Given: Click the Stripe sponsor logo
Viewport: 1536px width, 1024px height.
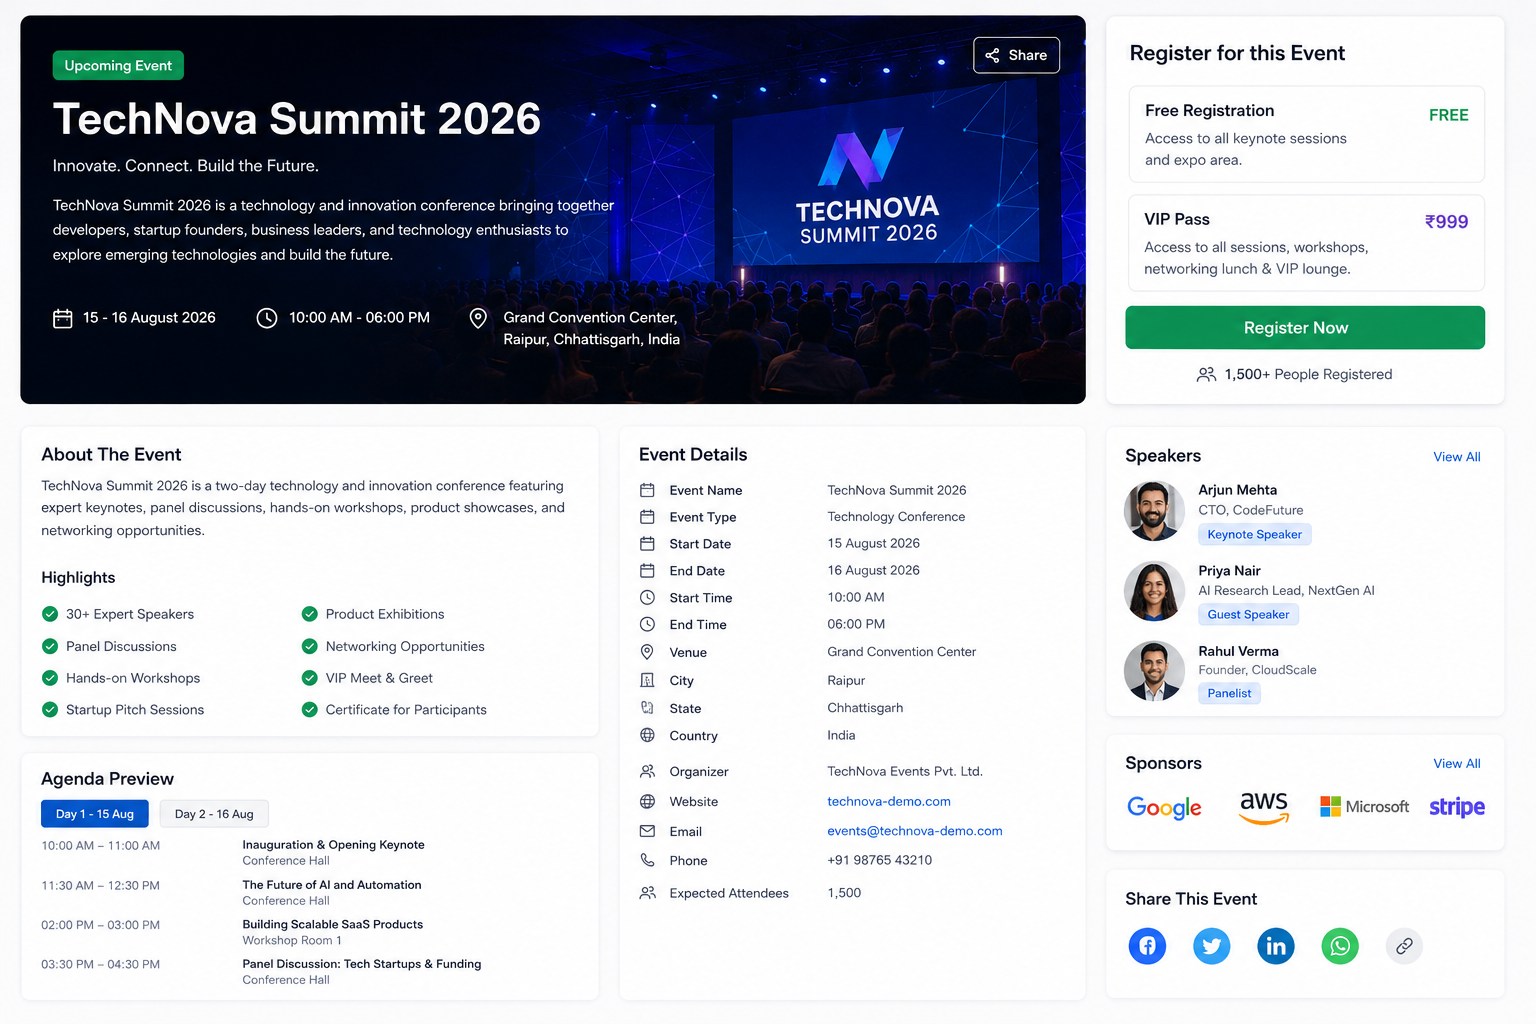Looking at the screenshot, I should [x=1457, y=808].
